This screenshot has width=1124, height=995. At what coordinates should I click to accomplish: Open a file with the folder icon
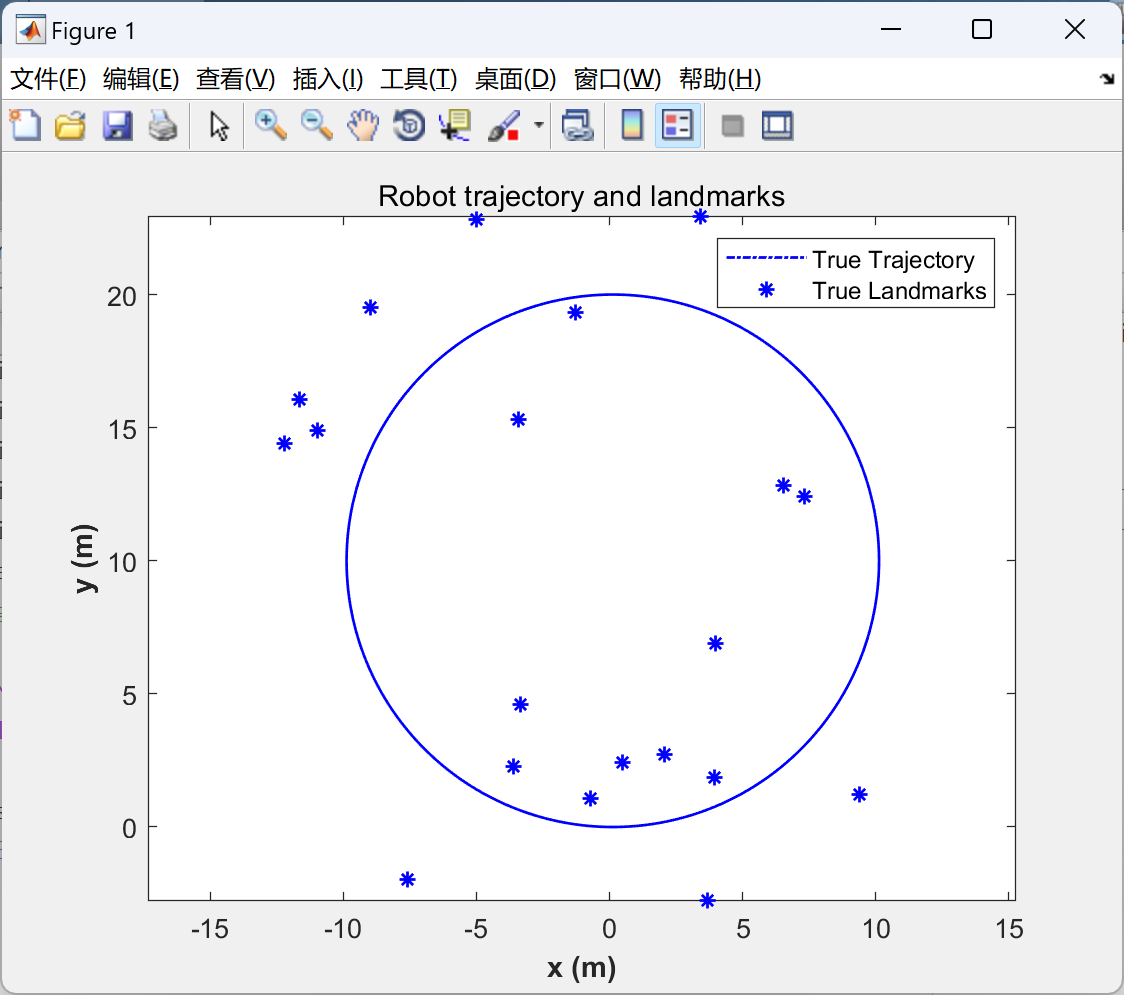pos(70,125)
